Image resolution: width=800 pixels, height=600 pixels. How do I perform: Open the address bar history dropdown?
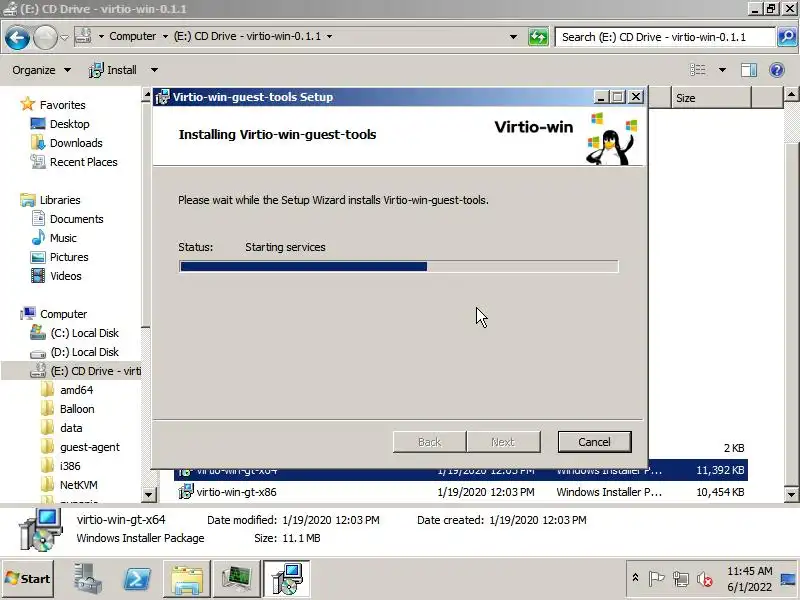point(513,37)
